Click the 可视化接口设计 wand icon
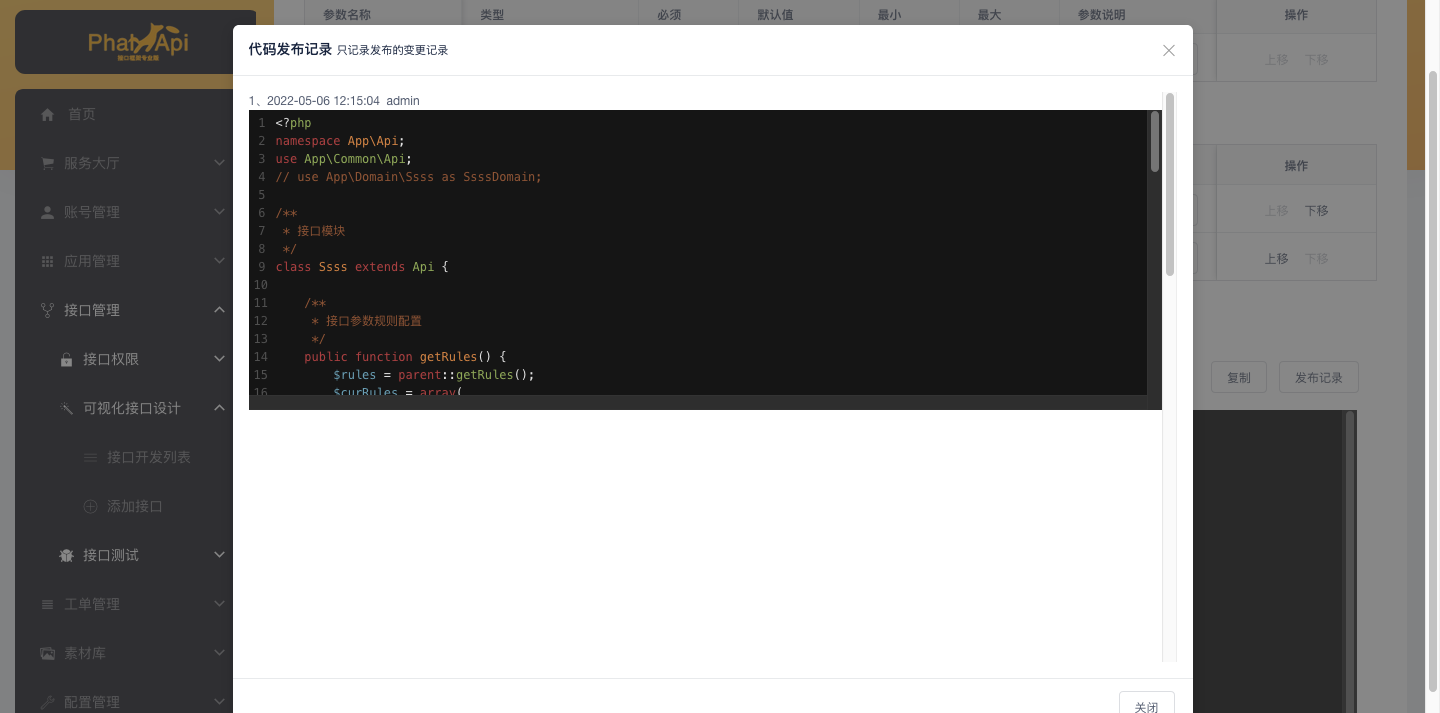This screenshot has height=713, width=1440. pos(66,408)
